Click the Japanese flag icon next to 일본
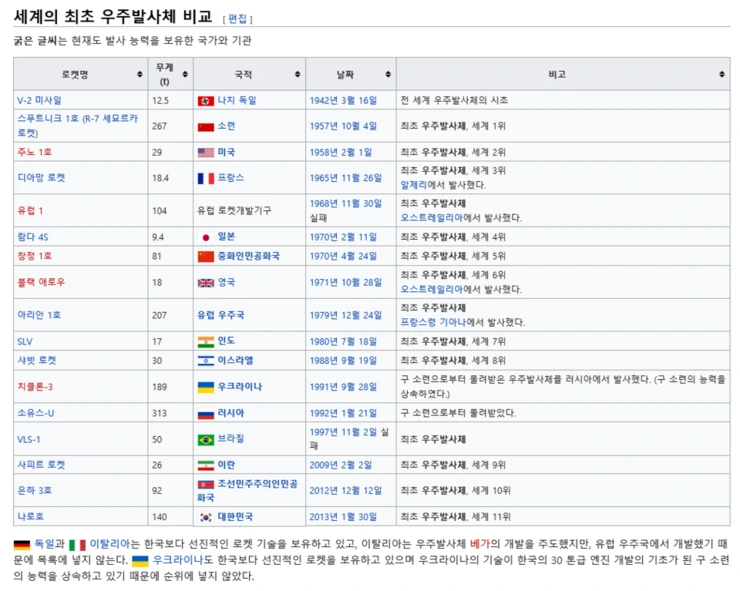740x591 pixels. click(x=206, y=237)
